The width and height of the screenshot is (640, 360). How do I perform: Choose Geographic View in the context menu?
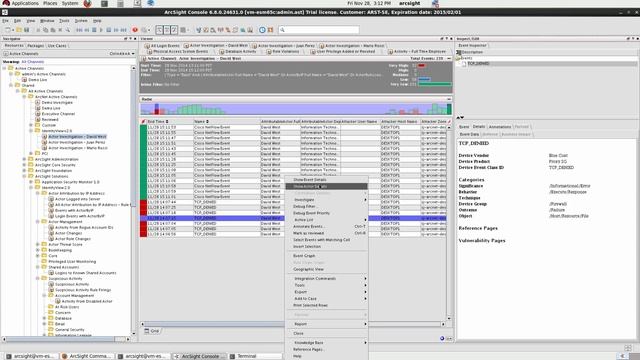tap(327, 269)
